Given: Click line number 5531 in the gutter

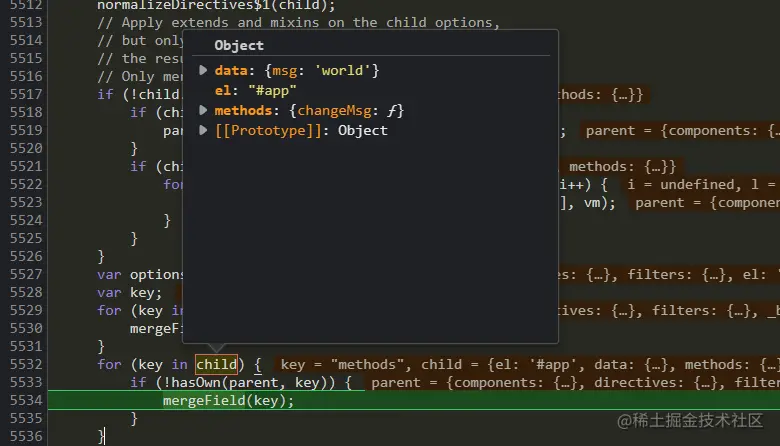Looking at the screenshot, I should 26,346.
